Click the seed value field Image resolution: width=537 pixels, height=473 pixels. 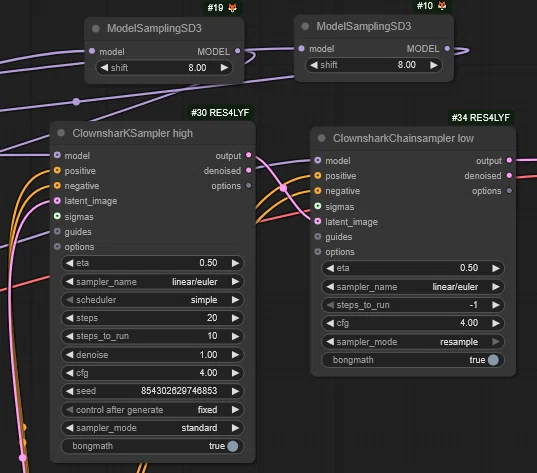click(152, 391)
